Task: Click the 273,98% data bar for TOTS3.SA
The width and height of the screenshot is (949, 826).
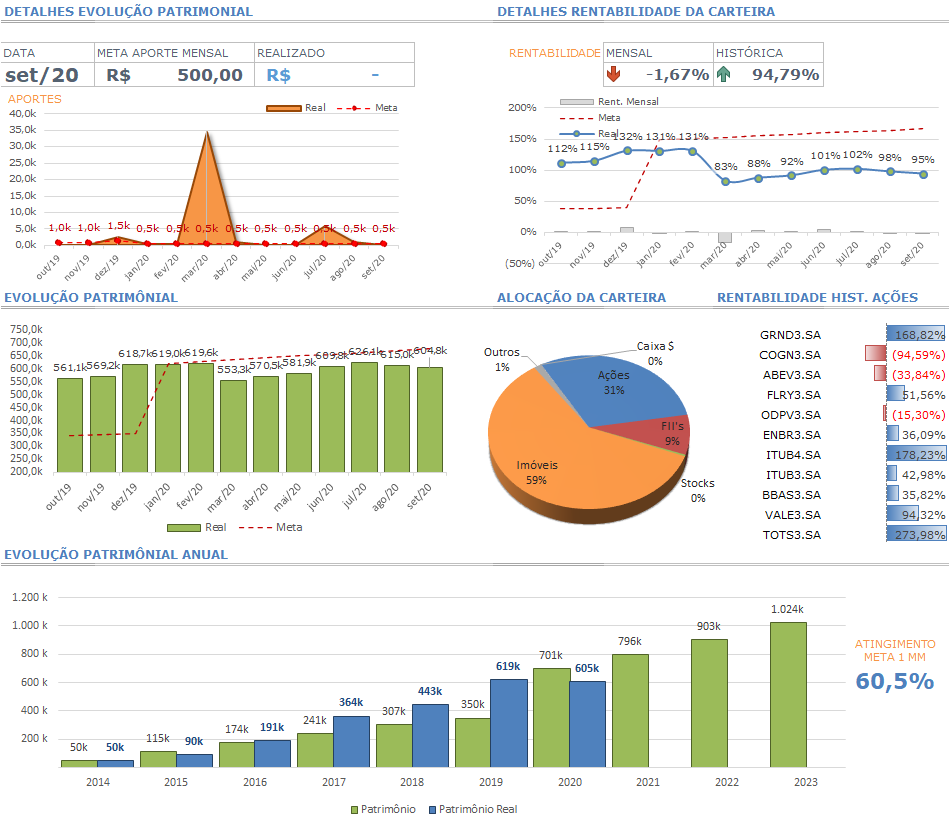Action: click(x=916, y=534)
